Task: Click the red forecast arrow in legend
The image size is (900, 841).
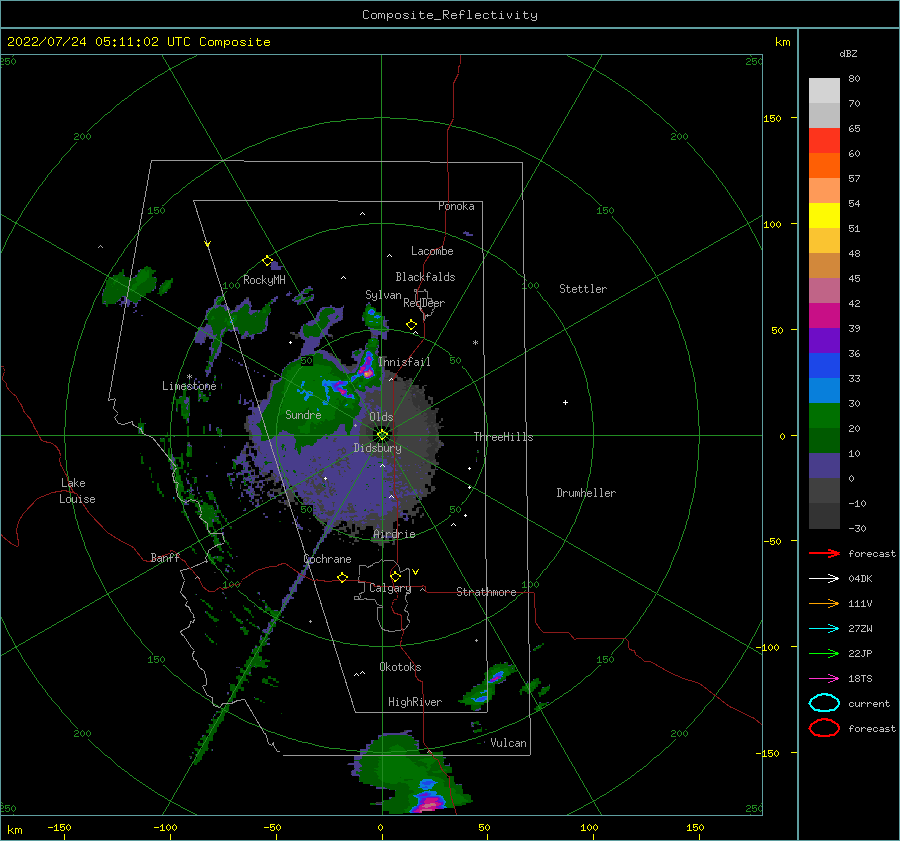Action: 824,553
